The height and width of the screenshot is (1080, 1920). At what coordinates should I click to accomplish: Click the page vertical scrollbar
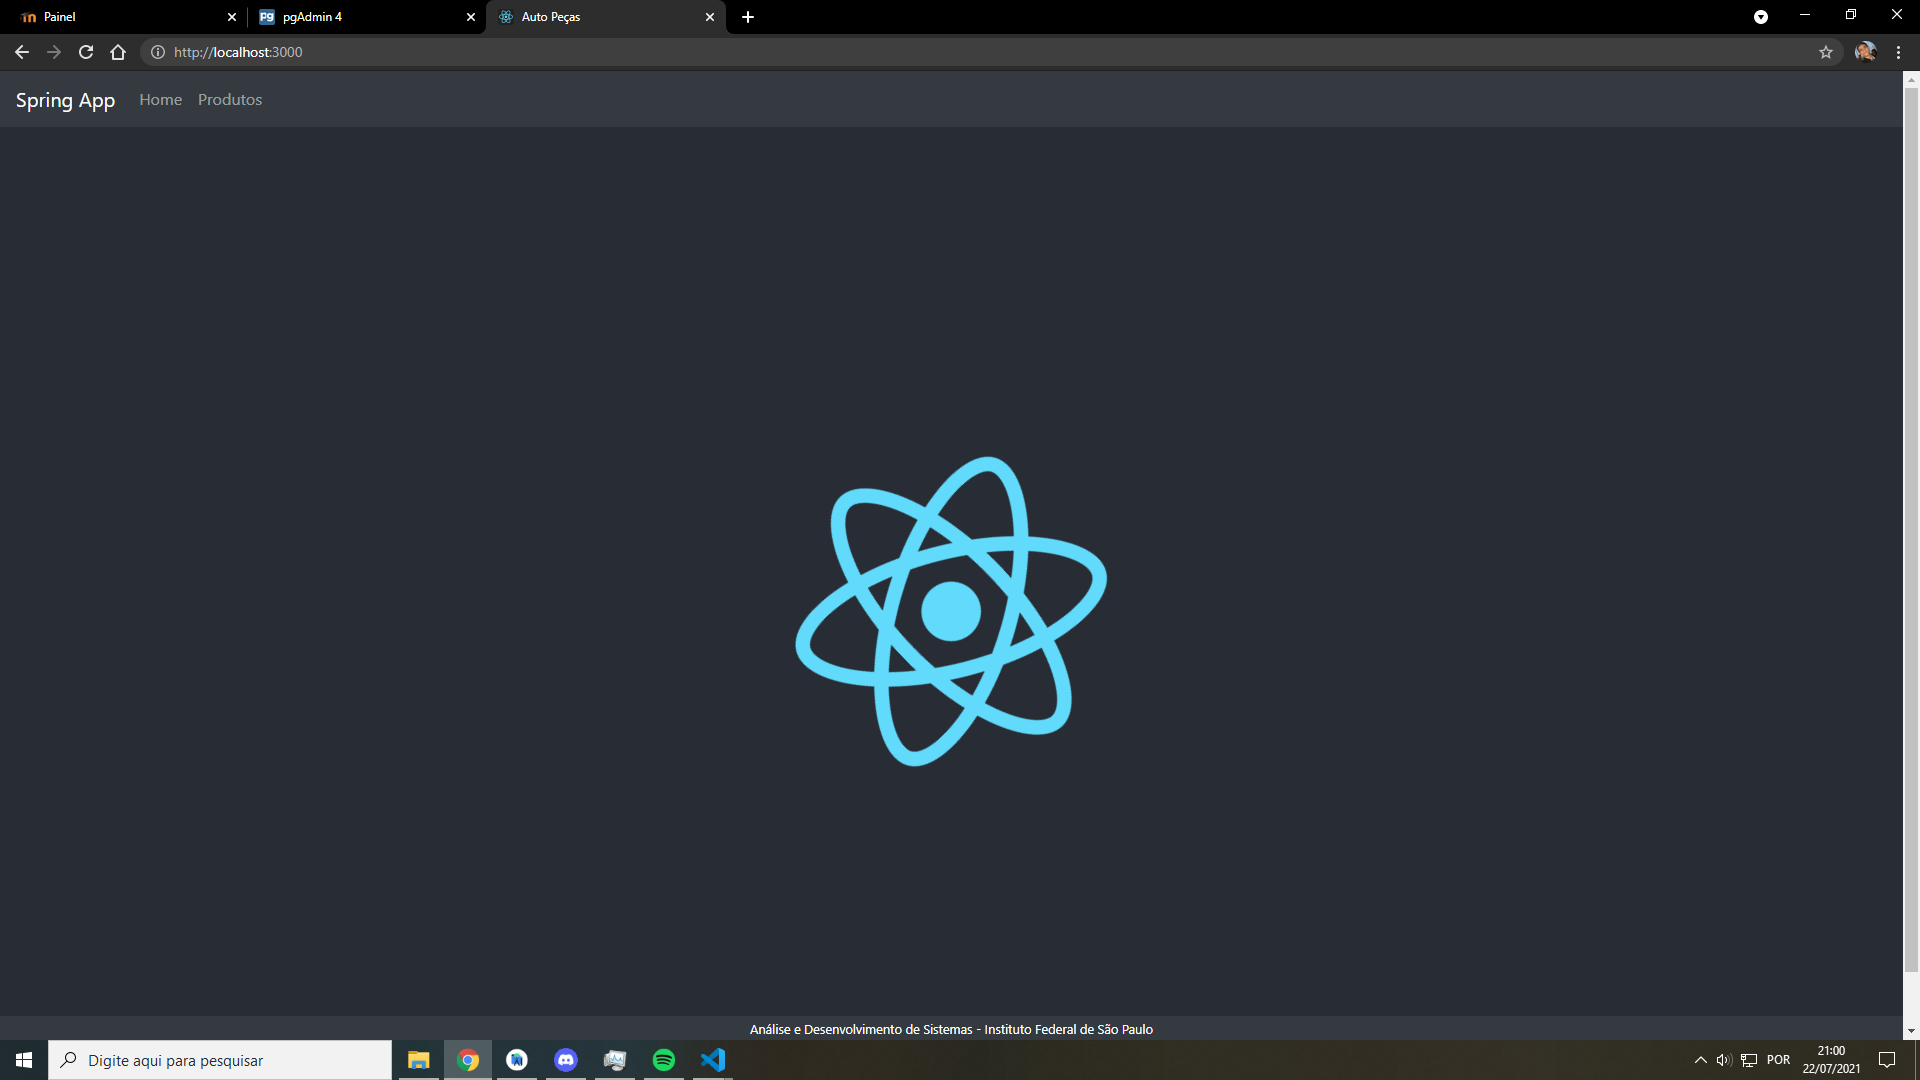(x=1911, y=529)
